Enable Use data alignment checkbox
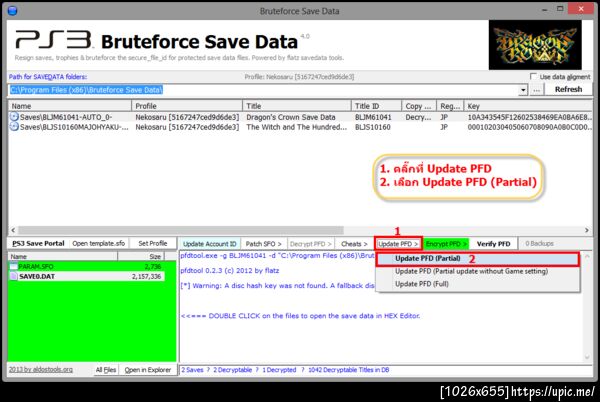Screen dimensions: 600x402 click(x=533, y=76)
